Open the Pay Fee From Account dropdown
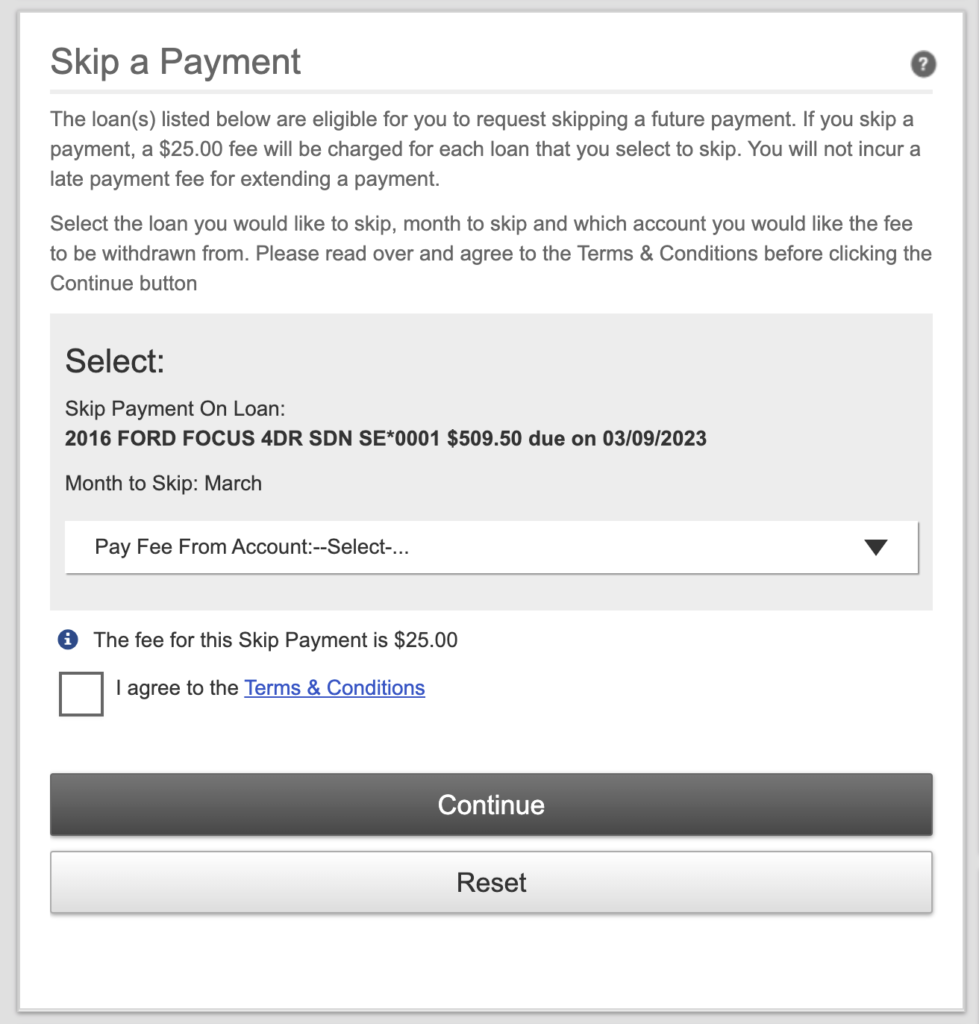Viewport: 979px width, 1024px height. tap(490, 547)
